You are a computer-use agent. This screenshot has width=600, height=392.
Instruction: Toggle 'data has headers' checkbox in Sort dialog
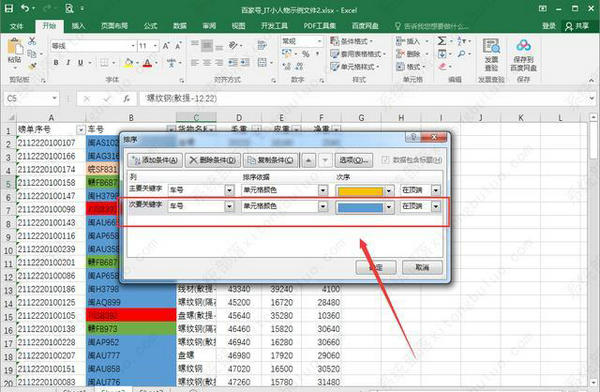click(385, 160)
